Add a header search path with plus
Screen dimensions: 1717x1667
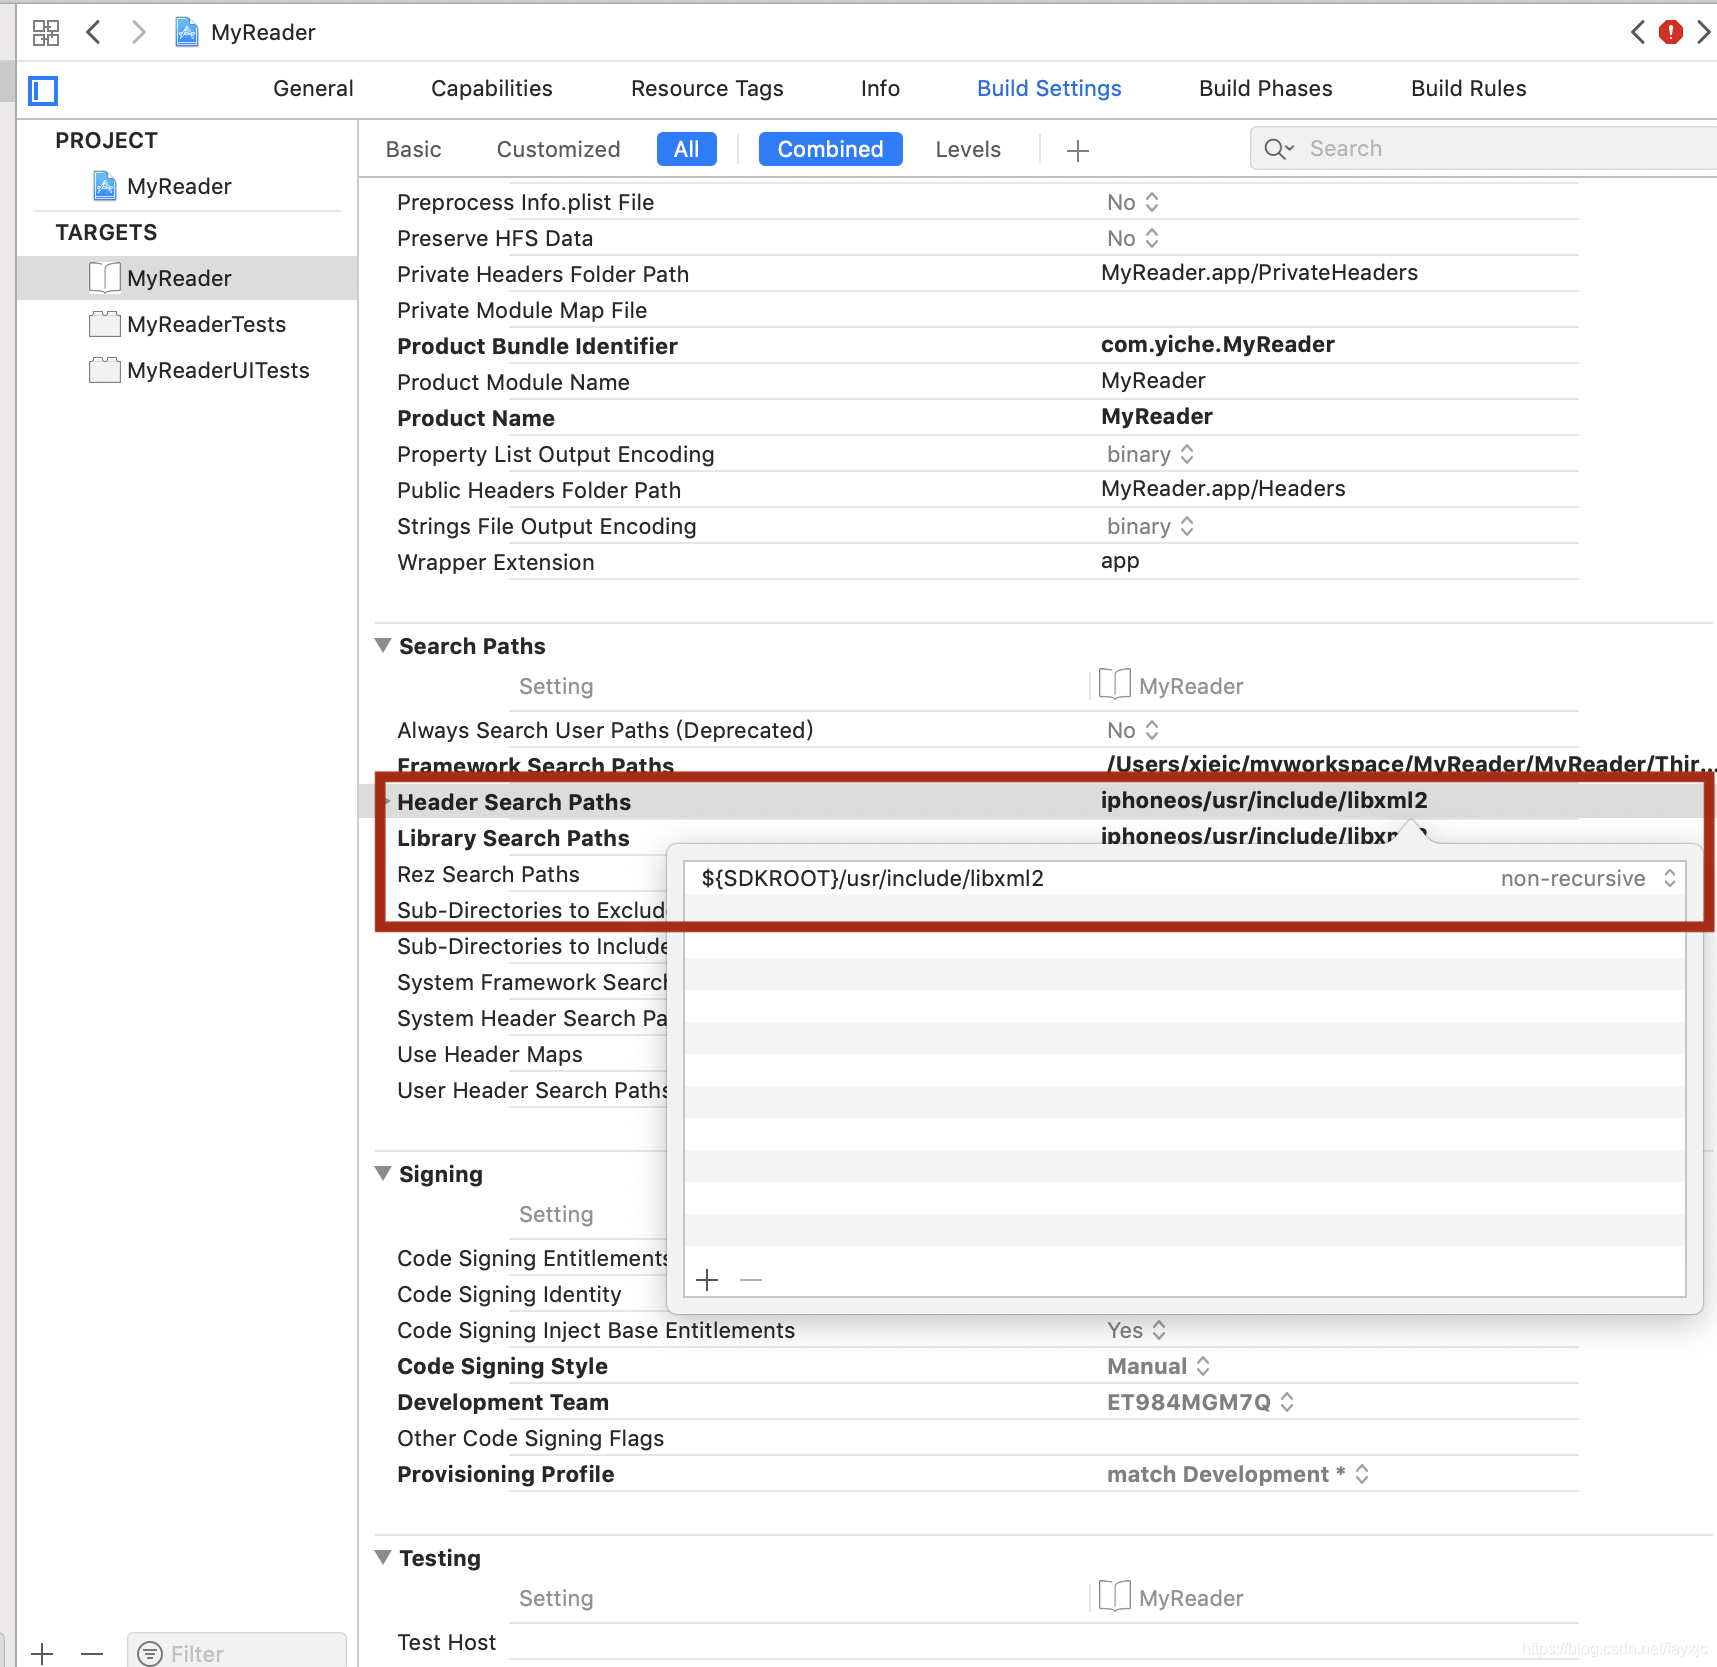coord(707,1280)
